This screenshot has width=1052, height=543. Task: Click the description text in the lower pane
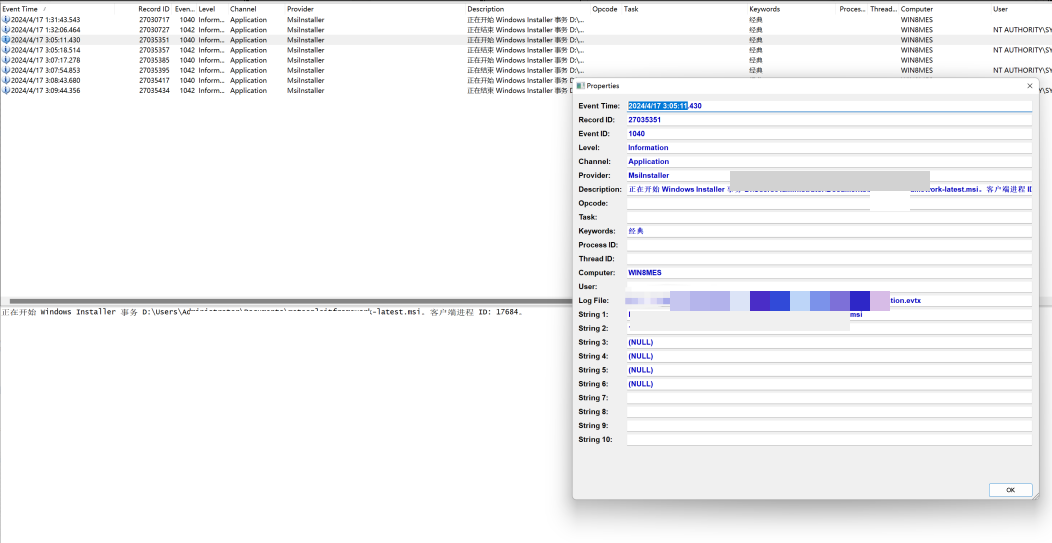pos(260,312)
